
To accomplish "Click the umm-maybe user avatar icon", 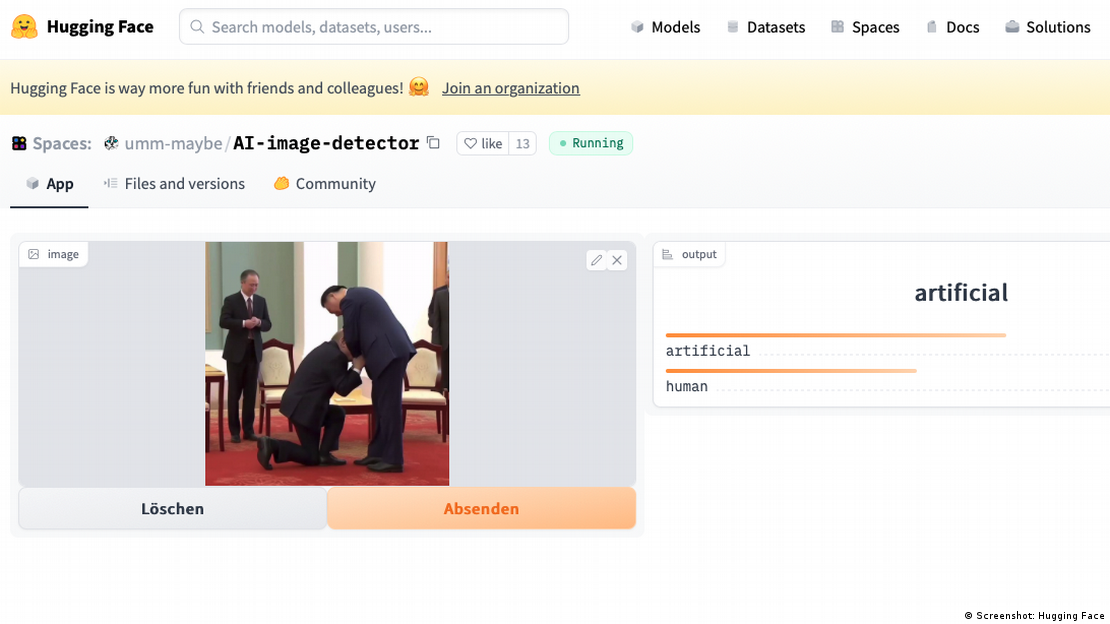I will tap(111, 143).
